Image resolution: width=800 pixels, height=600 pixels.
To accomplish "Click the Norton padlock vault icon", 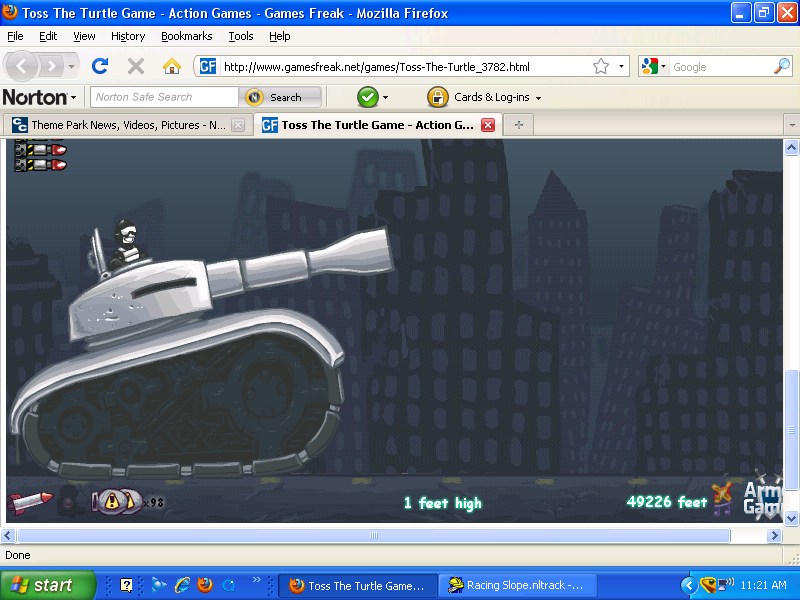I will [x=437, y=97].
